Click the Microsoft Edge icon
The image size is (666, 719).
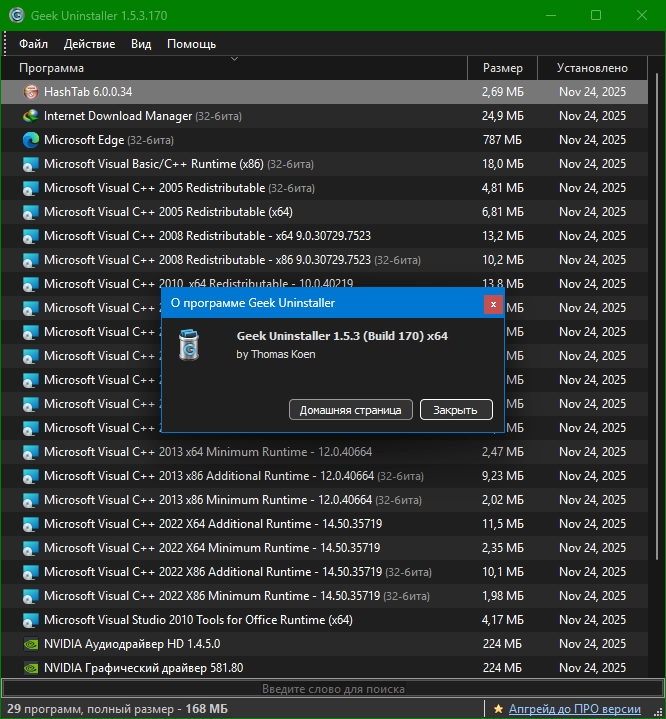pyautogui.click(x=31, y=140)
